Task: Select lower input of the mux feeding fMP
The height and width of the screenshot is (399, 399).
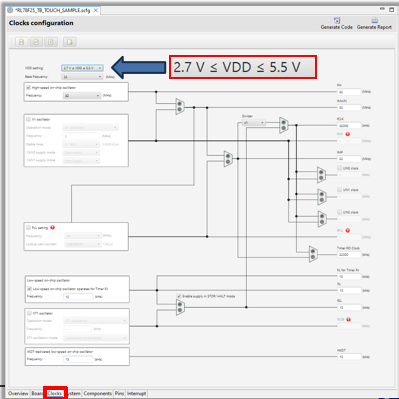Action: pos(228,162)
